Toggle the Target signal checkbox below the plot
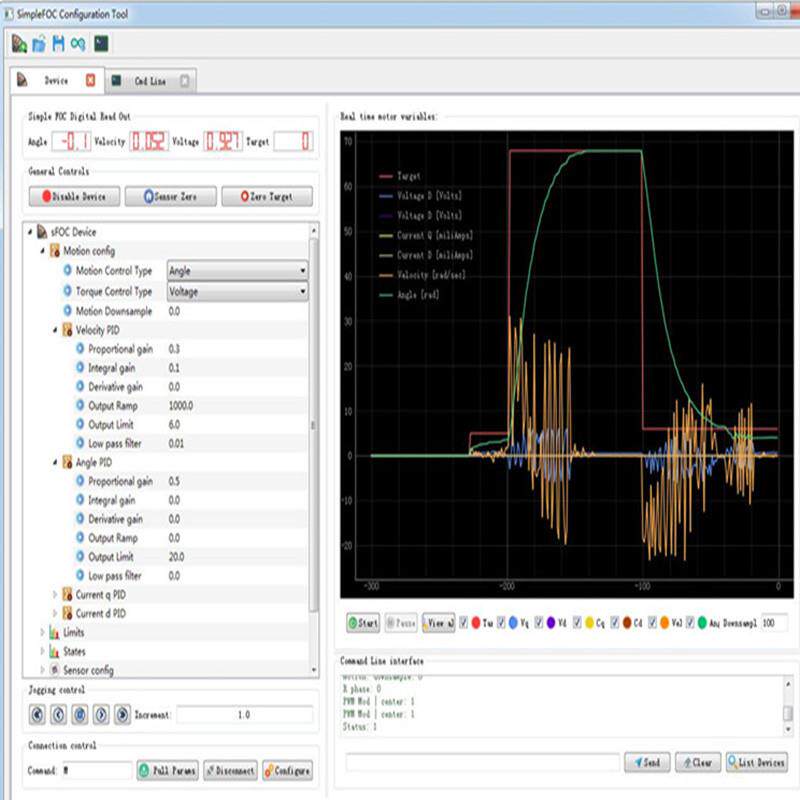 (x=464, y=623)
